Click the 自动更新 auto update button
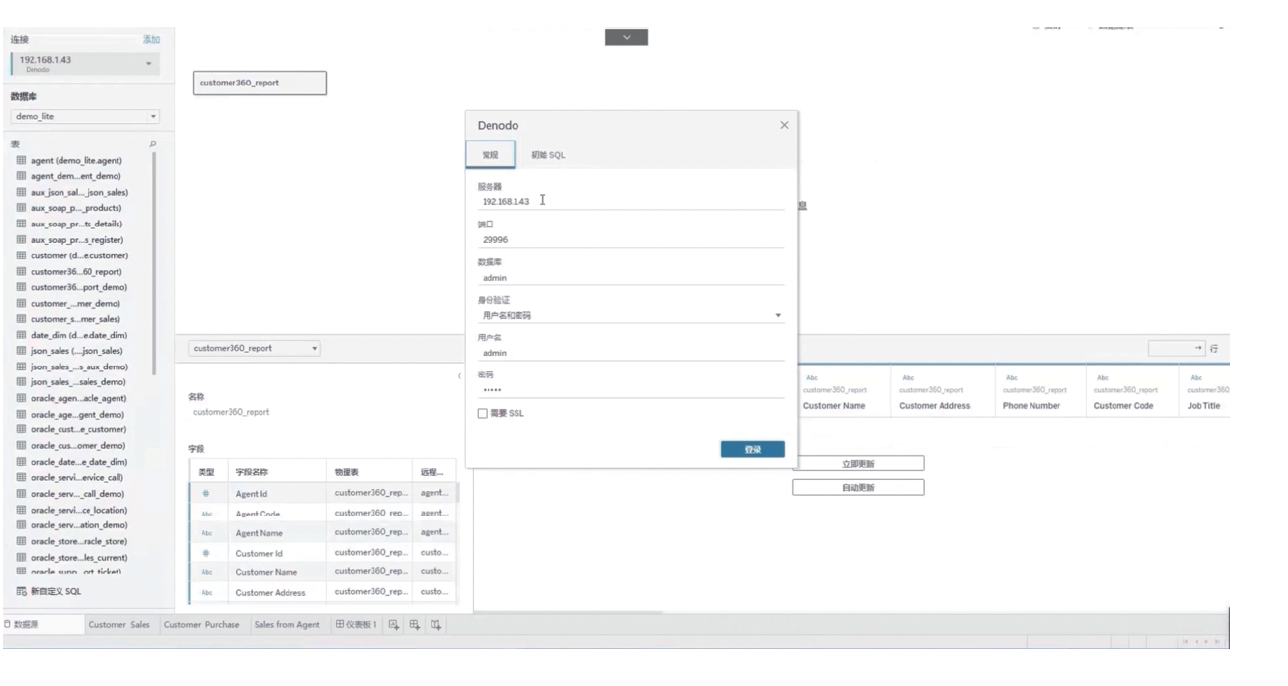The image size is (1288, 686). tap(858, 488)
